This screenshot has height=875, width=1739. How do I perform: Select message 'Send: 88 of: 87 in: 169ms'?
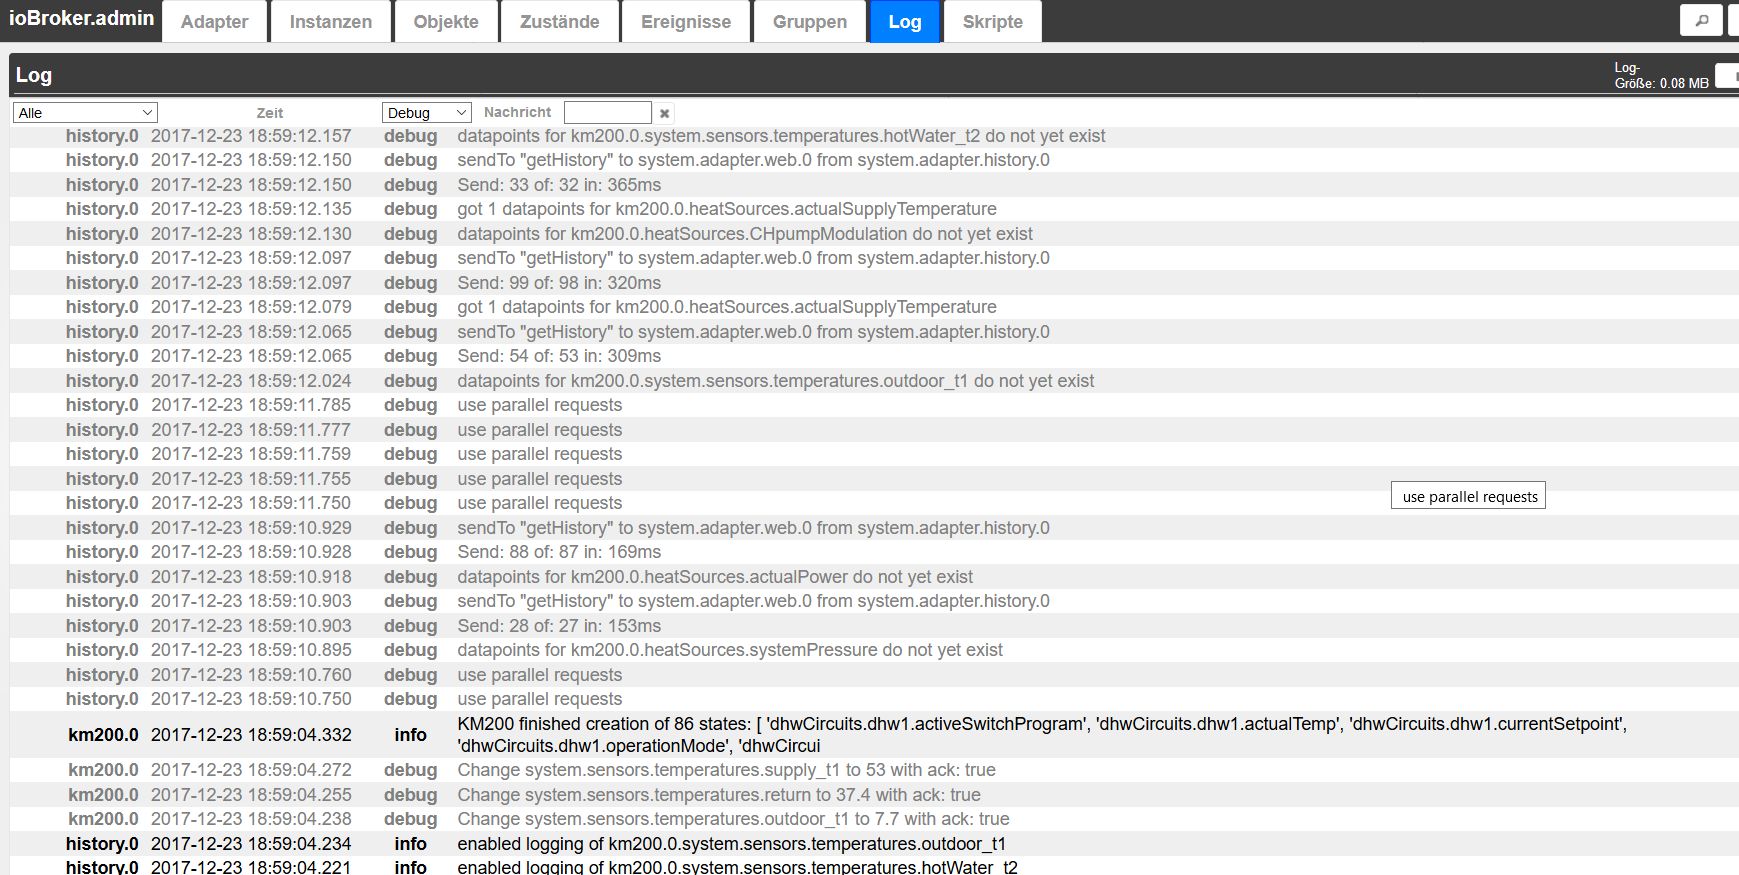559,552
